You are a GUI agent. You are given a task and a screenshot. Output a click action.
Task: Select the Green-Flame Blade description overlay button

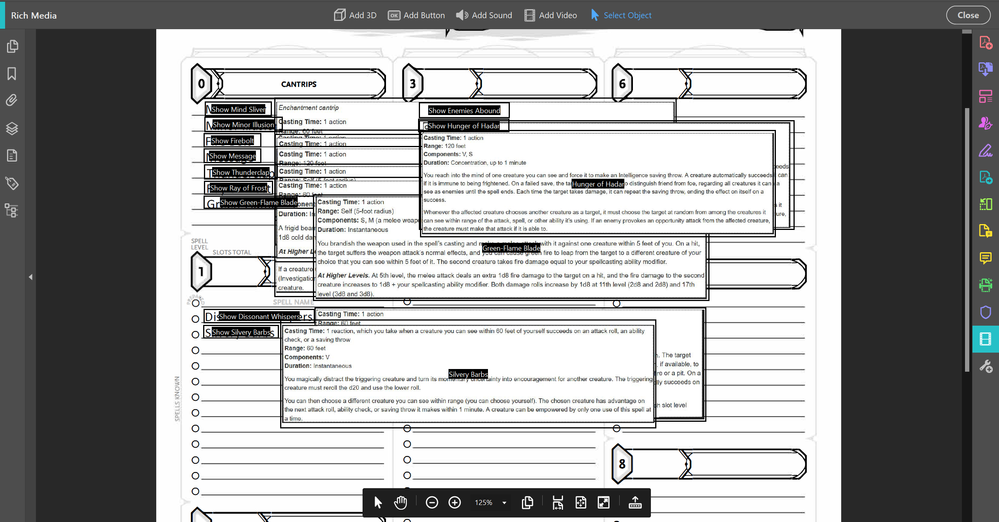511,248
